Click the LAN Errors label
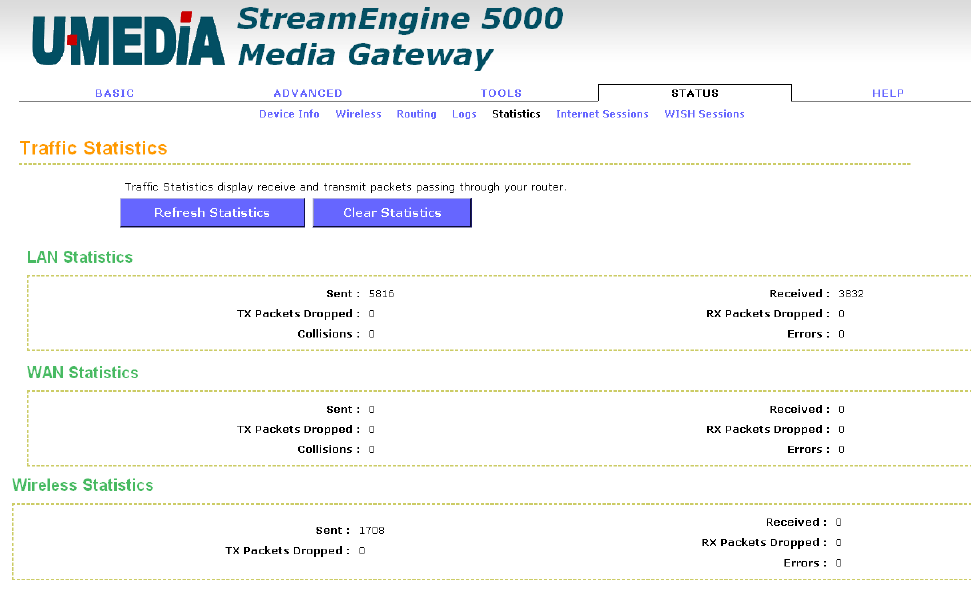 tap(808, 334)
